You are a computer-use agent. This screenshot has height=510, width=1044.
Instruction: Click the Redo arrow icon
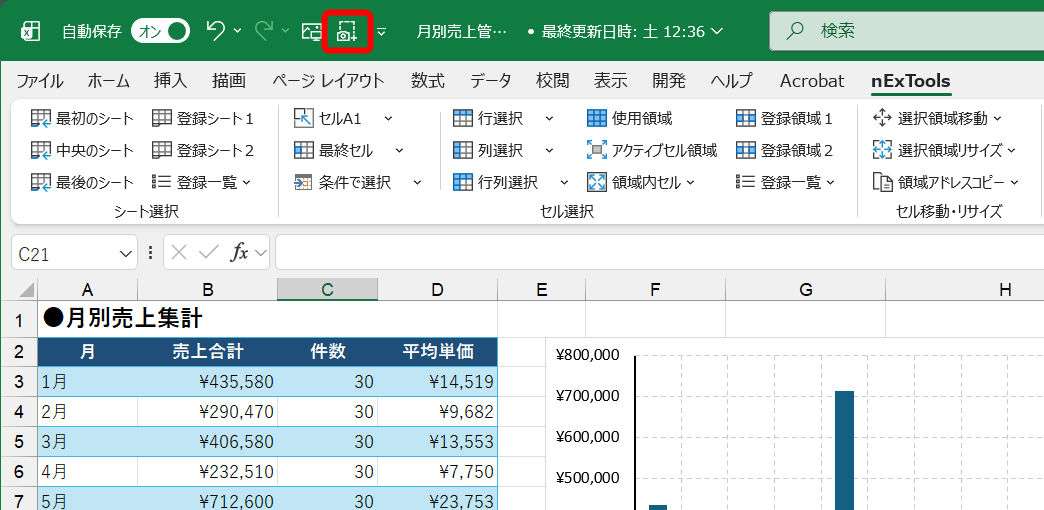[x=264, y=31]
